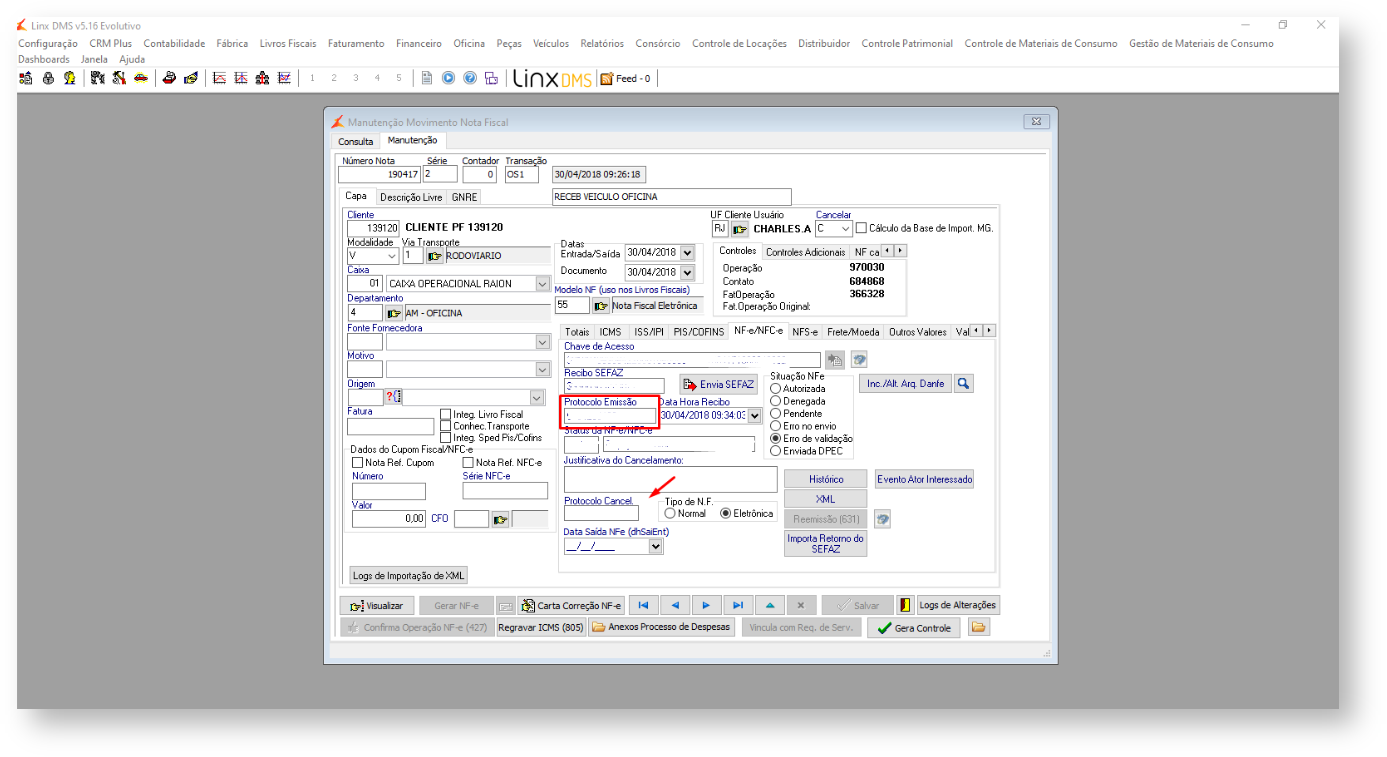The width and height of the screenshot is (1387, 757).
Task: Click the magnifier icon next to Inc./Alt. Arq. Danfe
Action: click(x=963, y=384)
